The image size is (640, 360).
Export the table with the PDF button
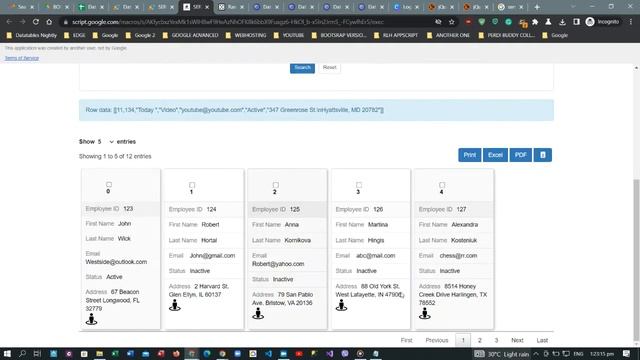coord(520,155)
